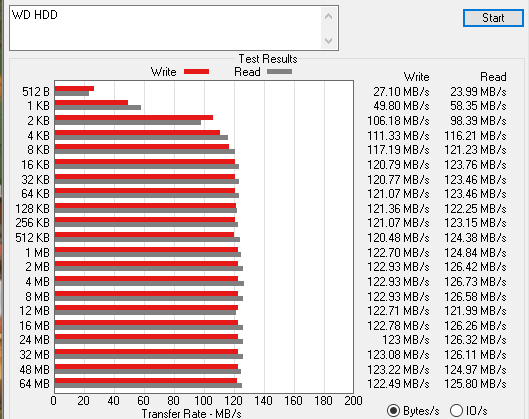
Task: Click the 512 B red write bar
Action: click(x=74, y=89)
